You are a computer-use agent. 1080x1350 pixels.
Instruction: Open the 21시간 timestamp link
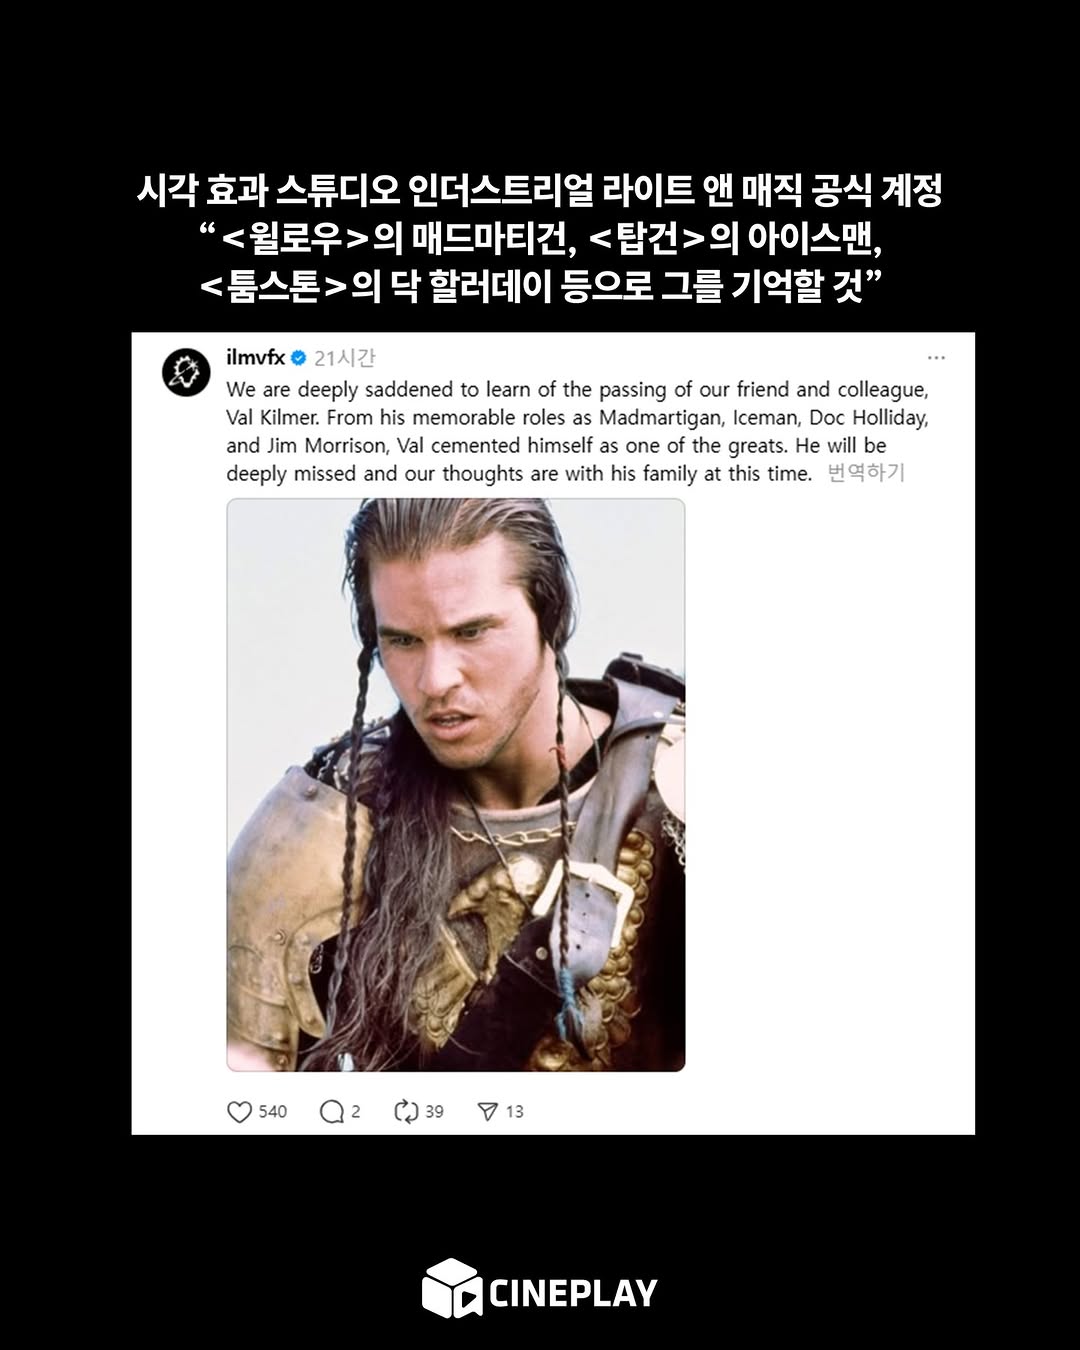click(x=344, y=358)
